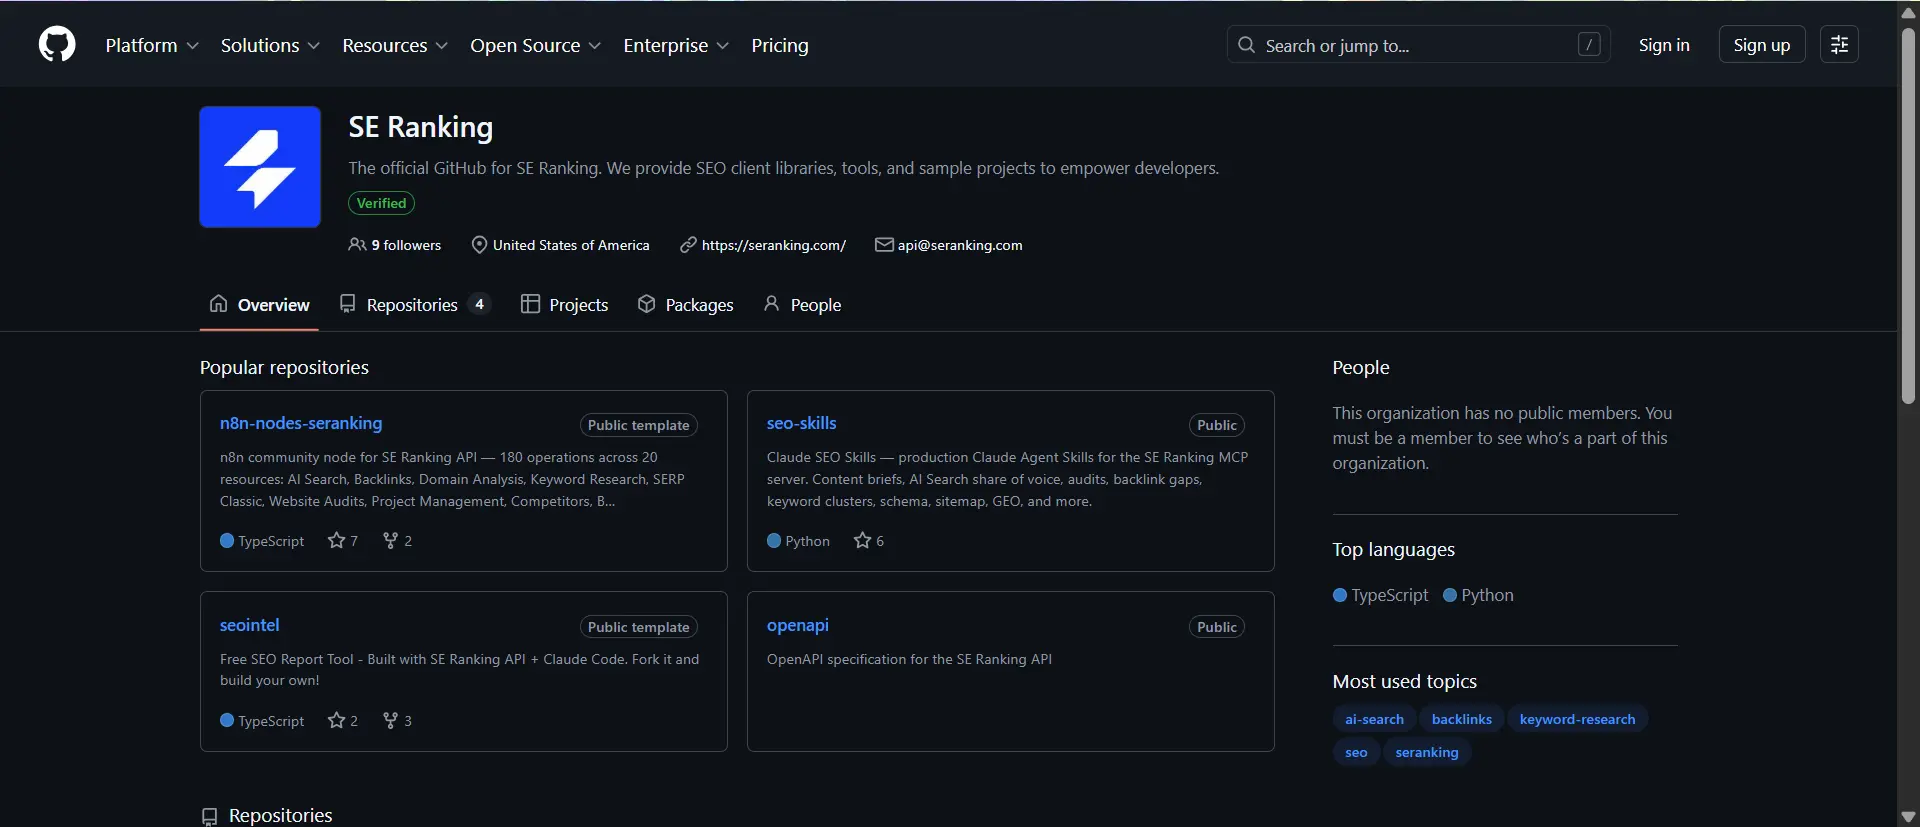Click the link icon beside seranking.com URL
The image size is (1920, 827).
(x=688, y=245)
